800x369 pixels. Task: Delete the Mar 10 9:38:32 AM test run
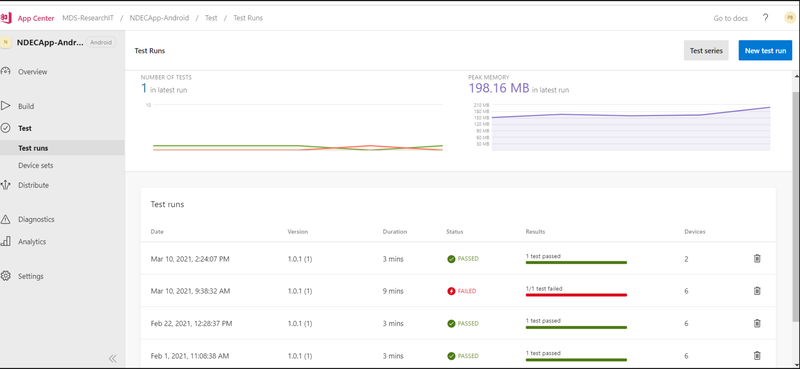click(x=757, y=291)
